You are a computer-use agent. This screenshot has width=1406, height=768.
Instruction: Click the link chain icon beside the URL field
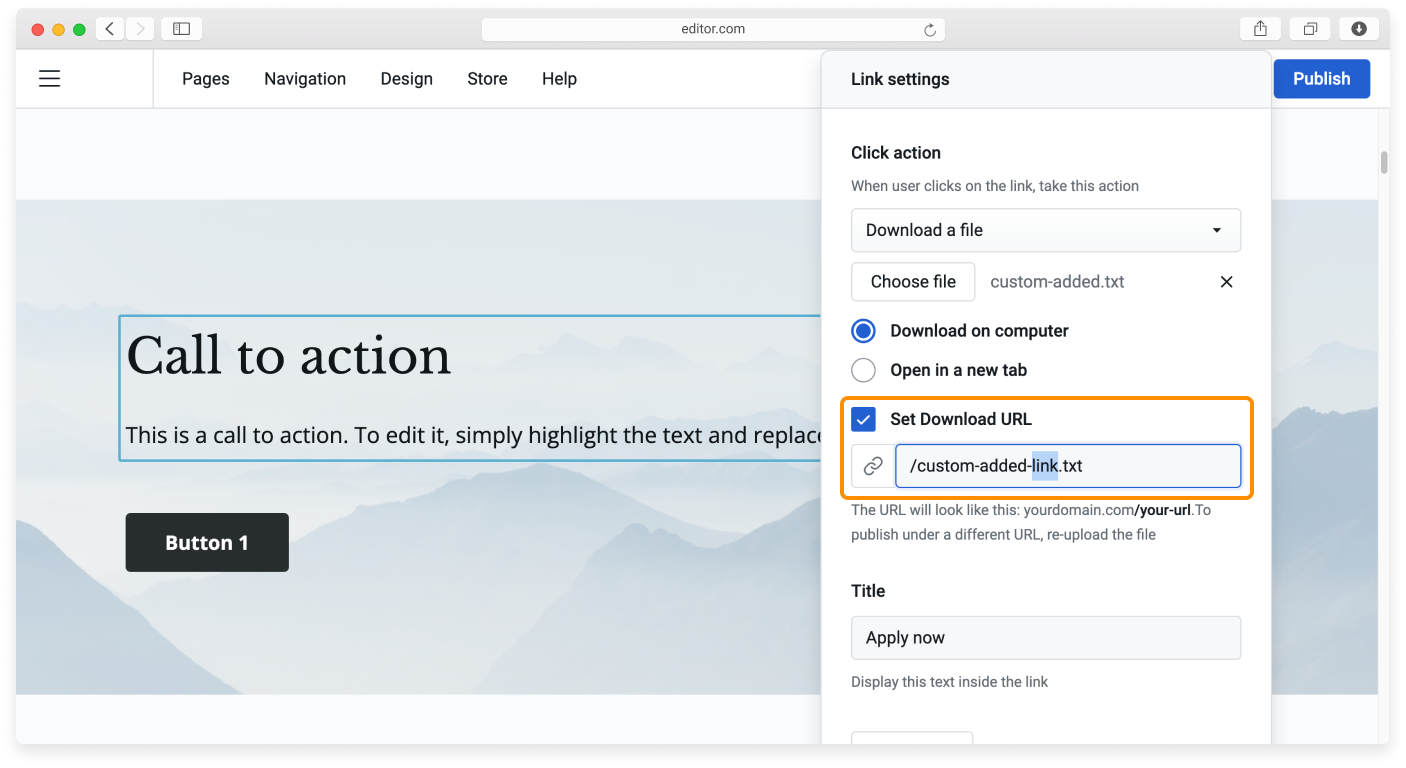(873, 466)
